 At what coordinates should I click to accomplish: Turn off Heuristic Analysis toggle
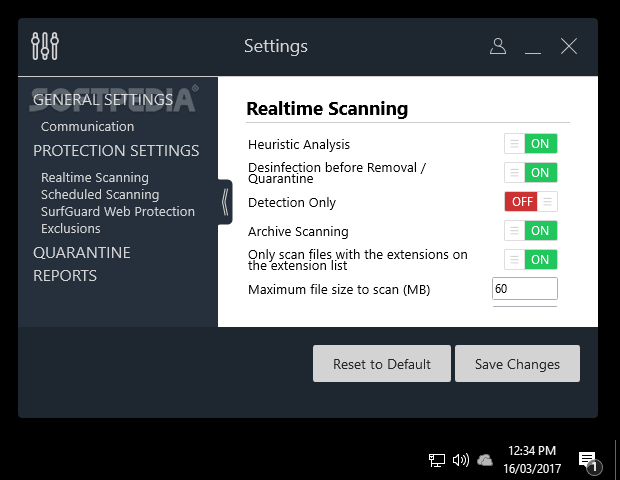coord(531,144)
